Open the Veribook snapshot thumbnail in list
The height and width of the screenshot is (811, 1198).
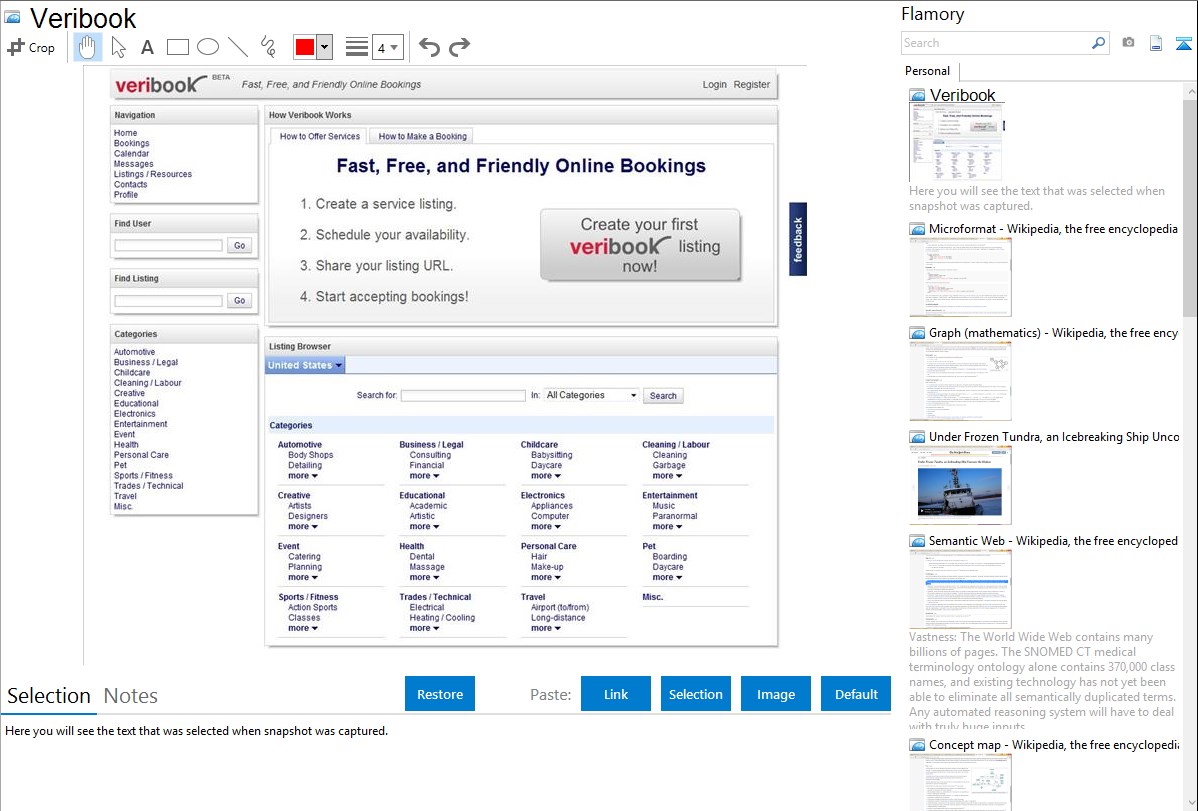956,143
